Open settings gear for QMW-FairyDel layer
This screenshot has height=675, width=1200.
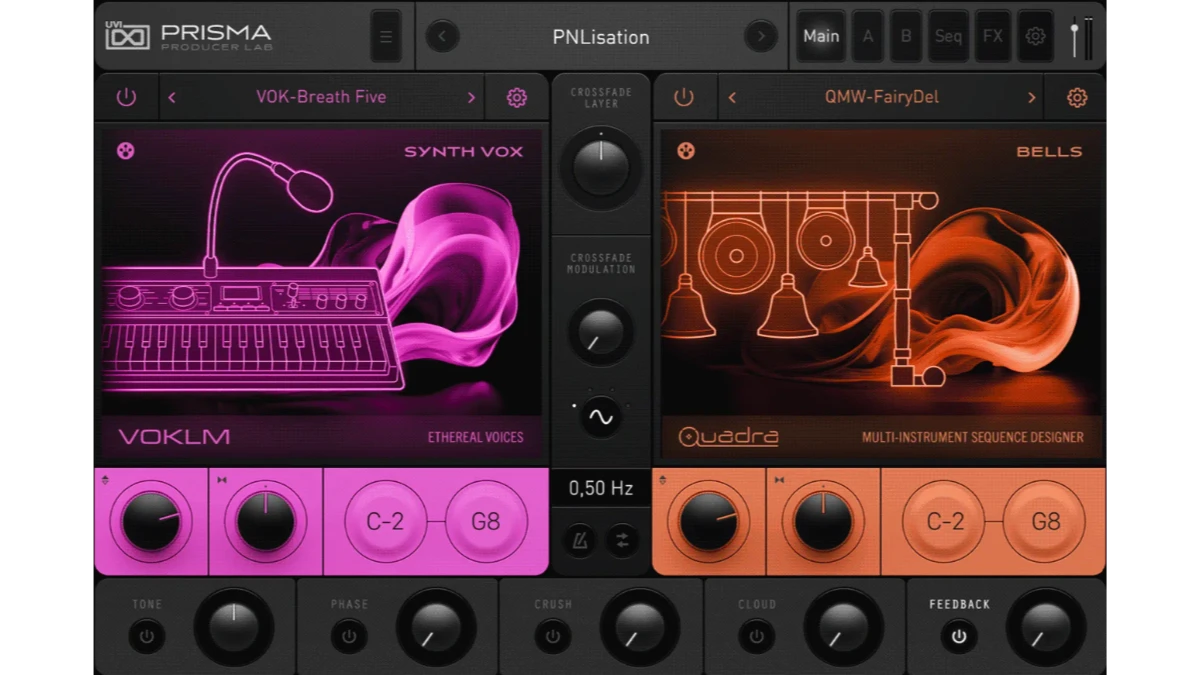(1076, 98)
